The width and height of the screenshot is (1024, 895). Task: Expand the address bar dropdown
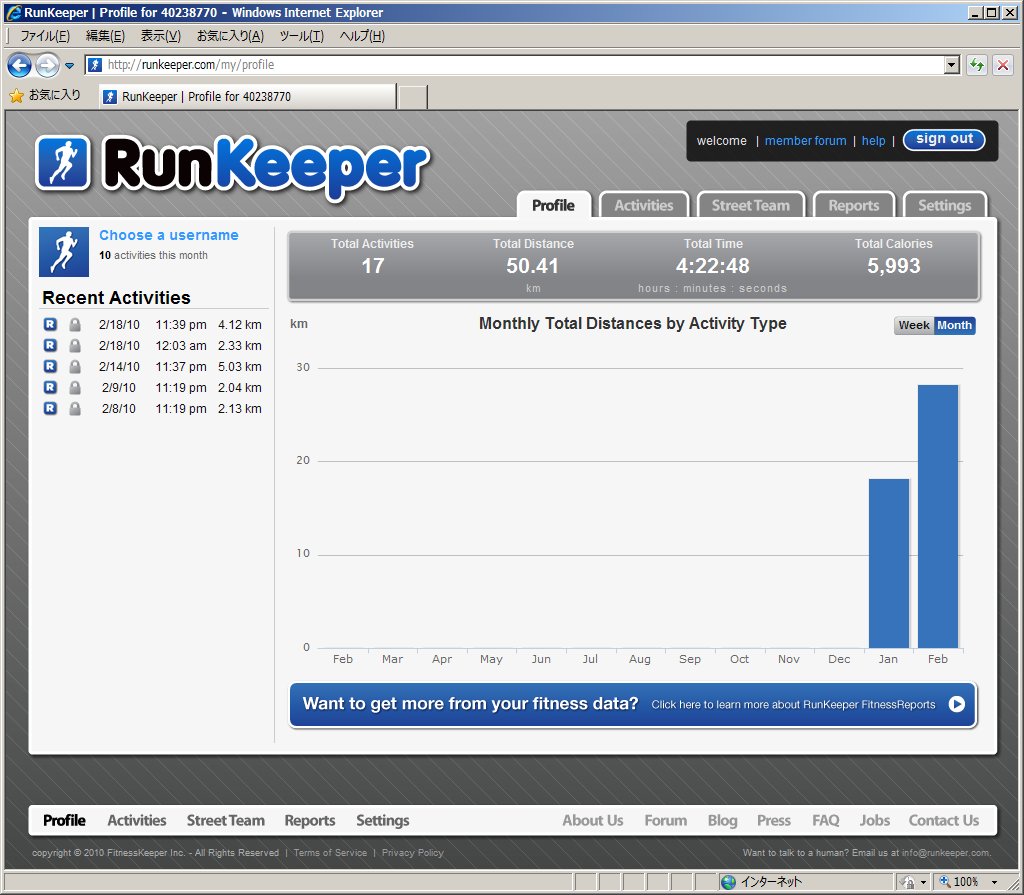(x=952, y=65)
